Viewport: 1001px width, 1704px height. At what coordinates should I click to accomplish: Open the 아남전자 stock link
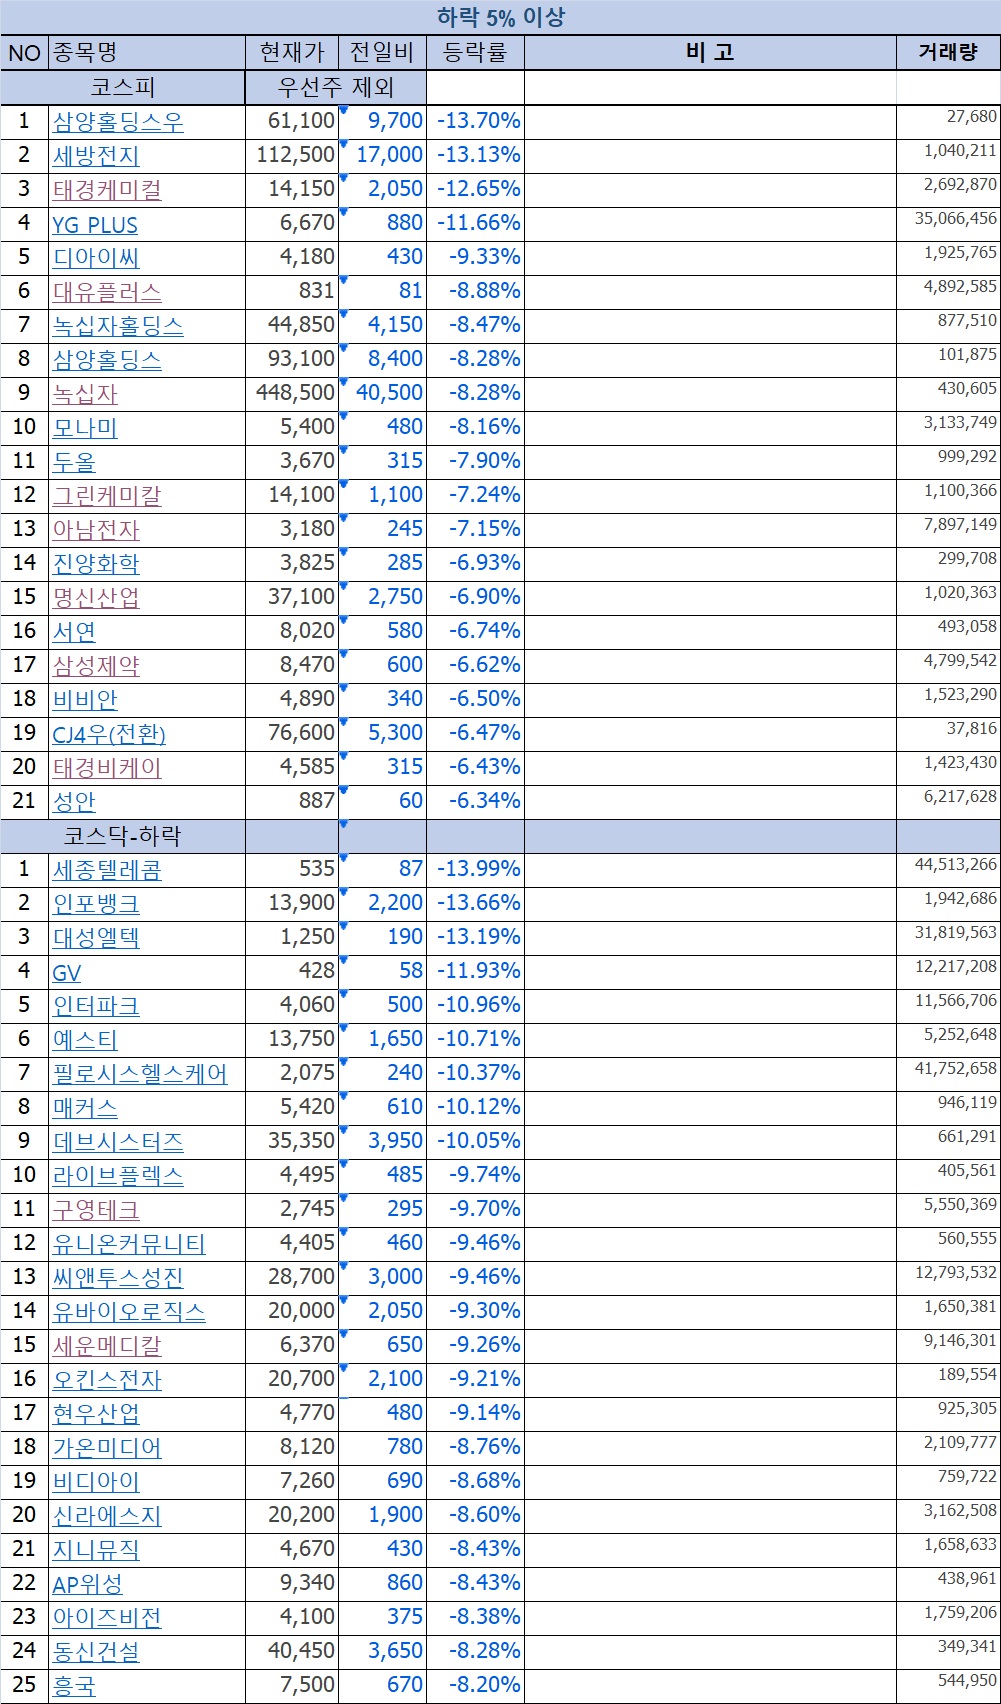coord(96,530)
